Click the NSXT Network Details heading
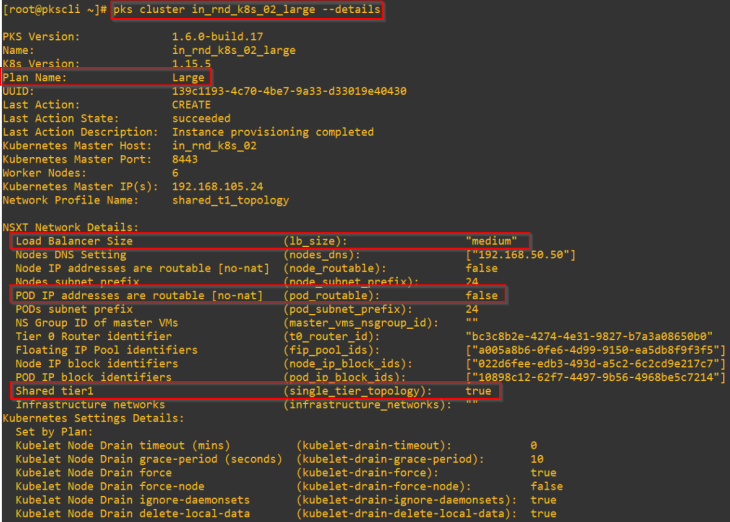The image size is (730, 522). (71, 228)
